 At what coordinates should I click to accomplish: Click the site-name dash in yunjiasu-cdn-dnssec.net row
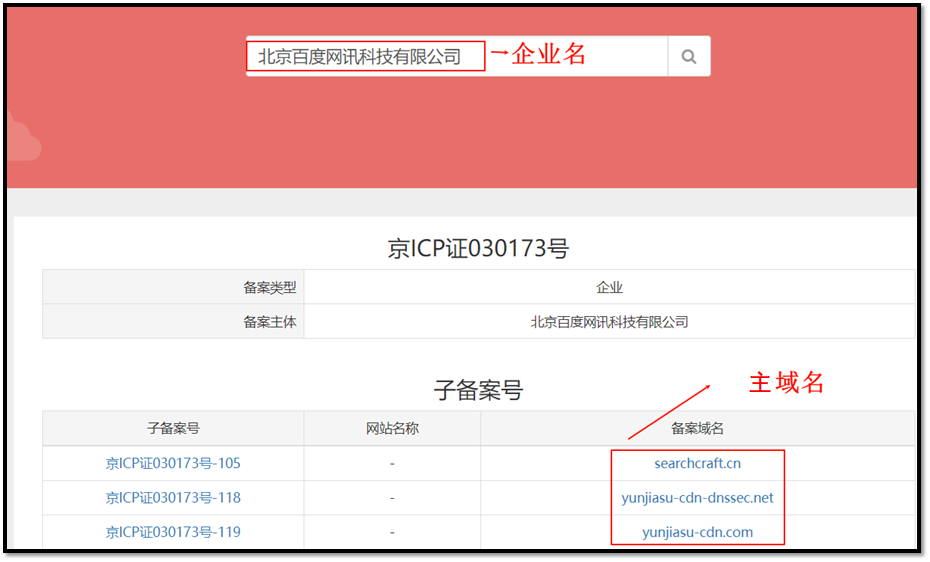[392, 498]
